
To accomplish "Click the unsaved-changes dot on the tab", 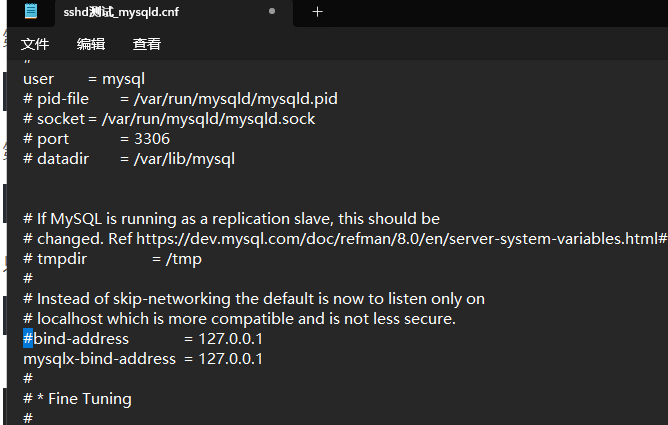I will pyautogui.click(x=272, y=12).
